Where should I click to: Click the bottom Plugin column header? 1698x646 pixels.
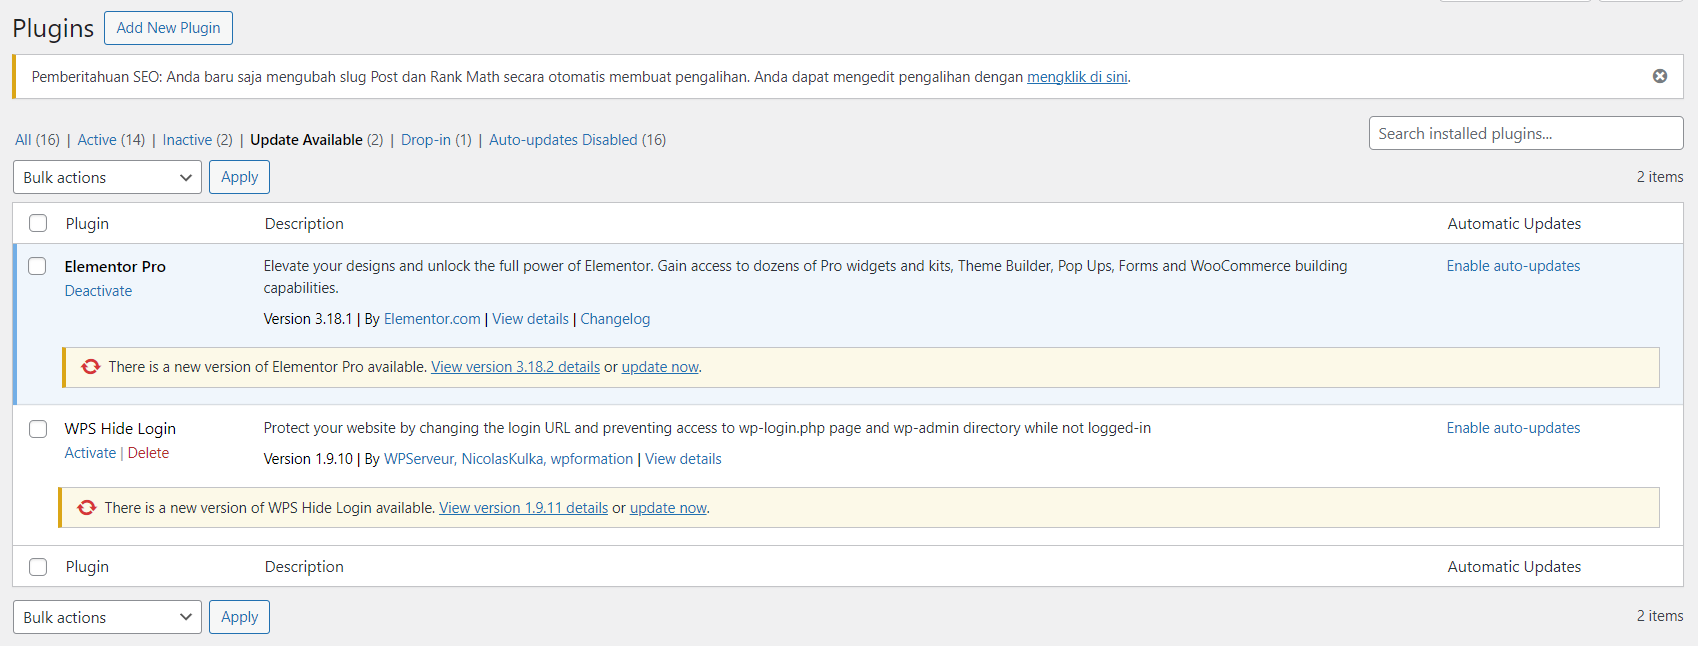point(87,567)
